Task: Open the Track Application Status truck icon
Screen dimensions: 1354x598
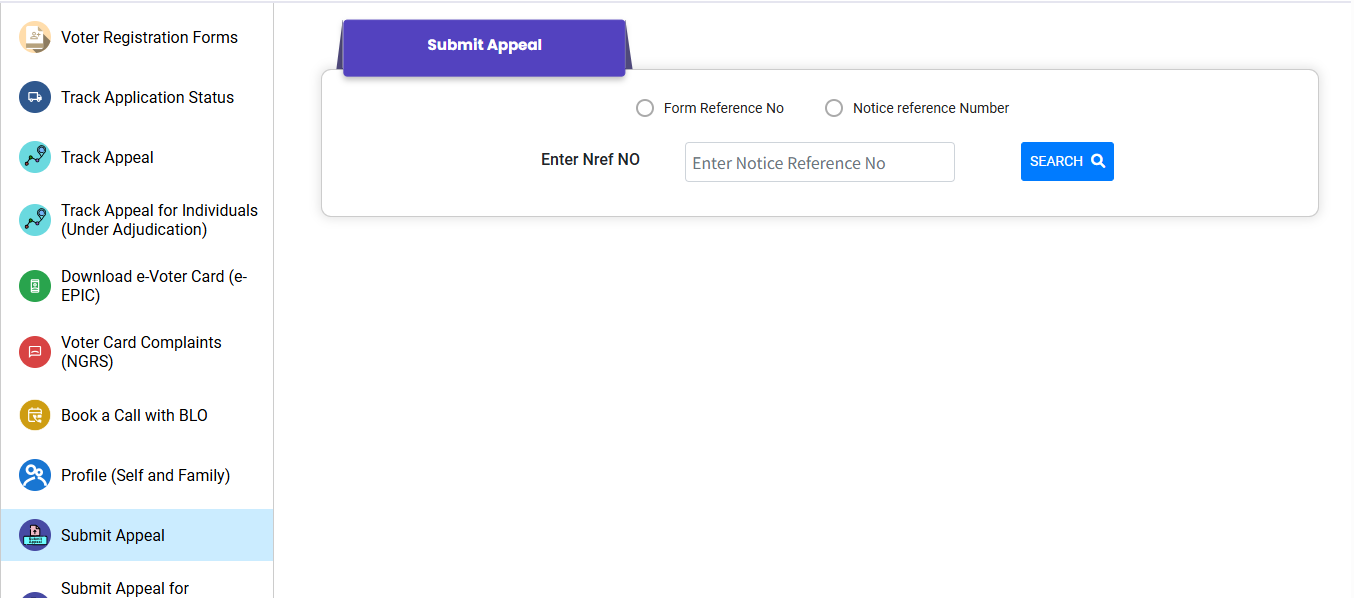Action: click(x=35, y=97)
